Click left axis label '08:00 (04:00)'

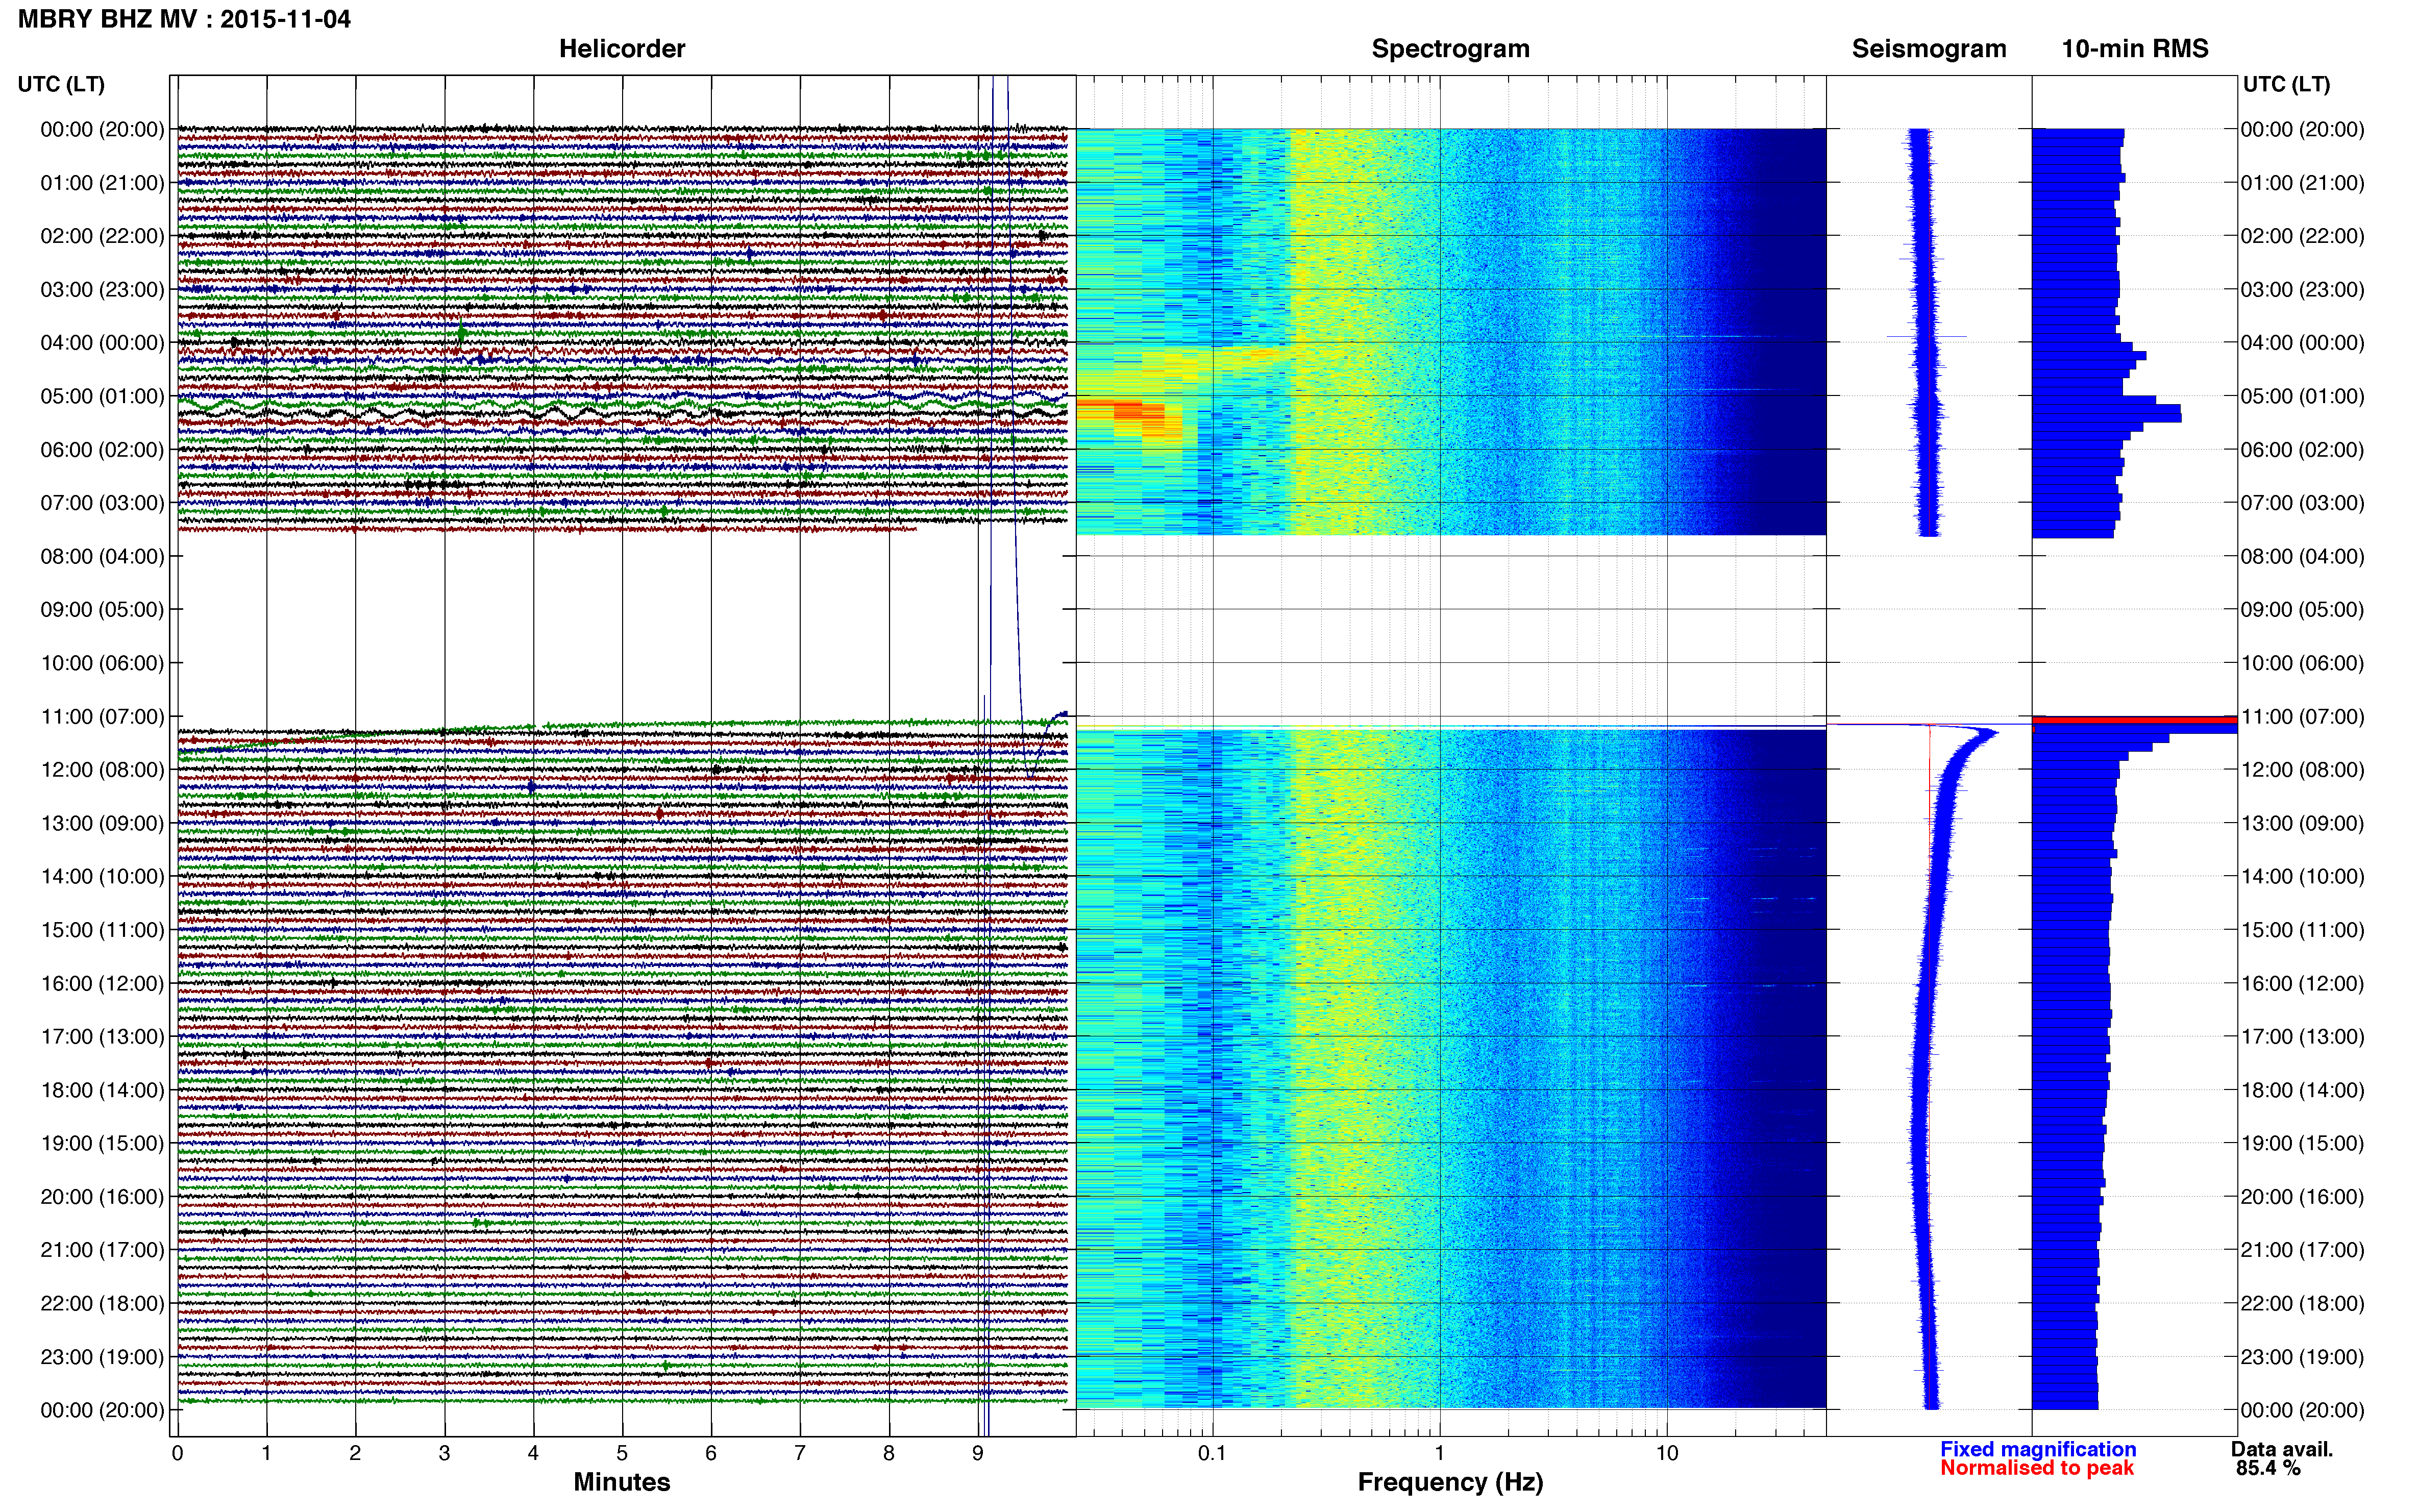(x=102, y=556)
